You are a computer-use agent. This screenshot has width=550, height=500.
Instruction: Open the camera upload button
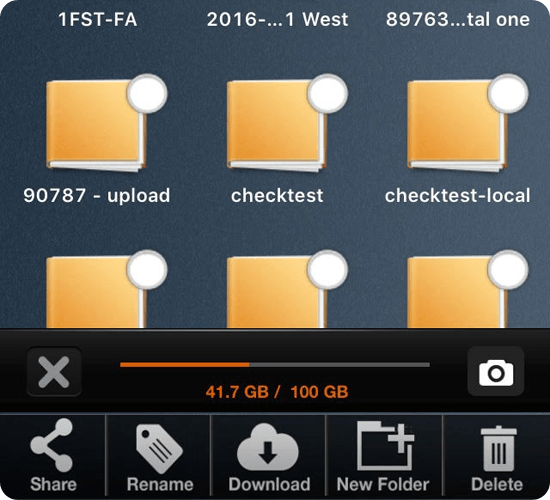coord(496,371)
